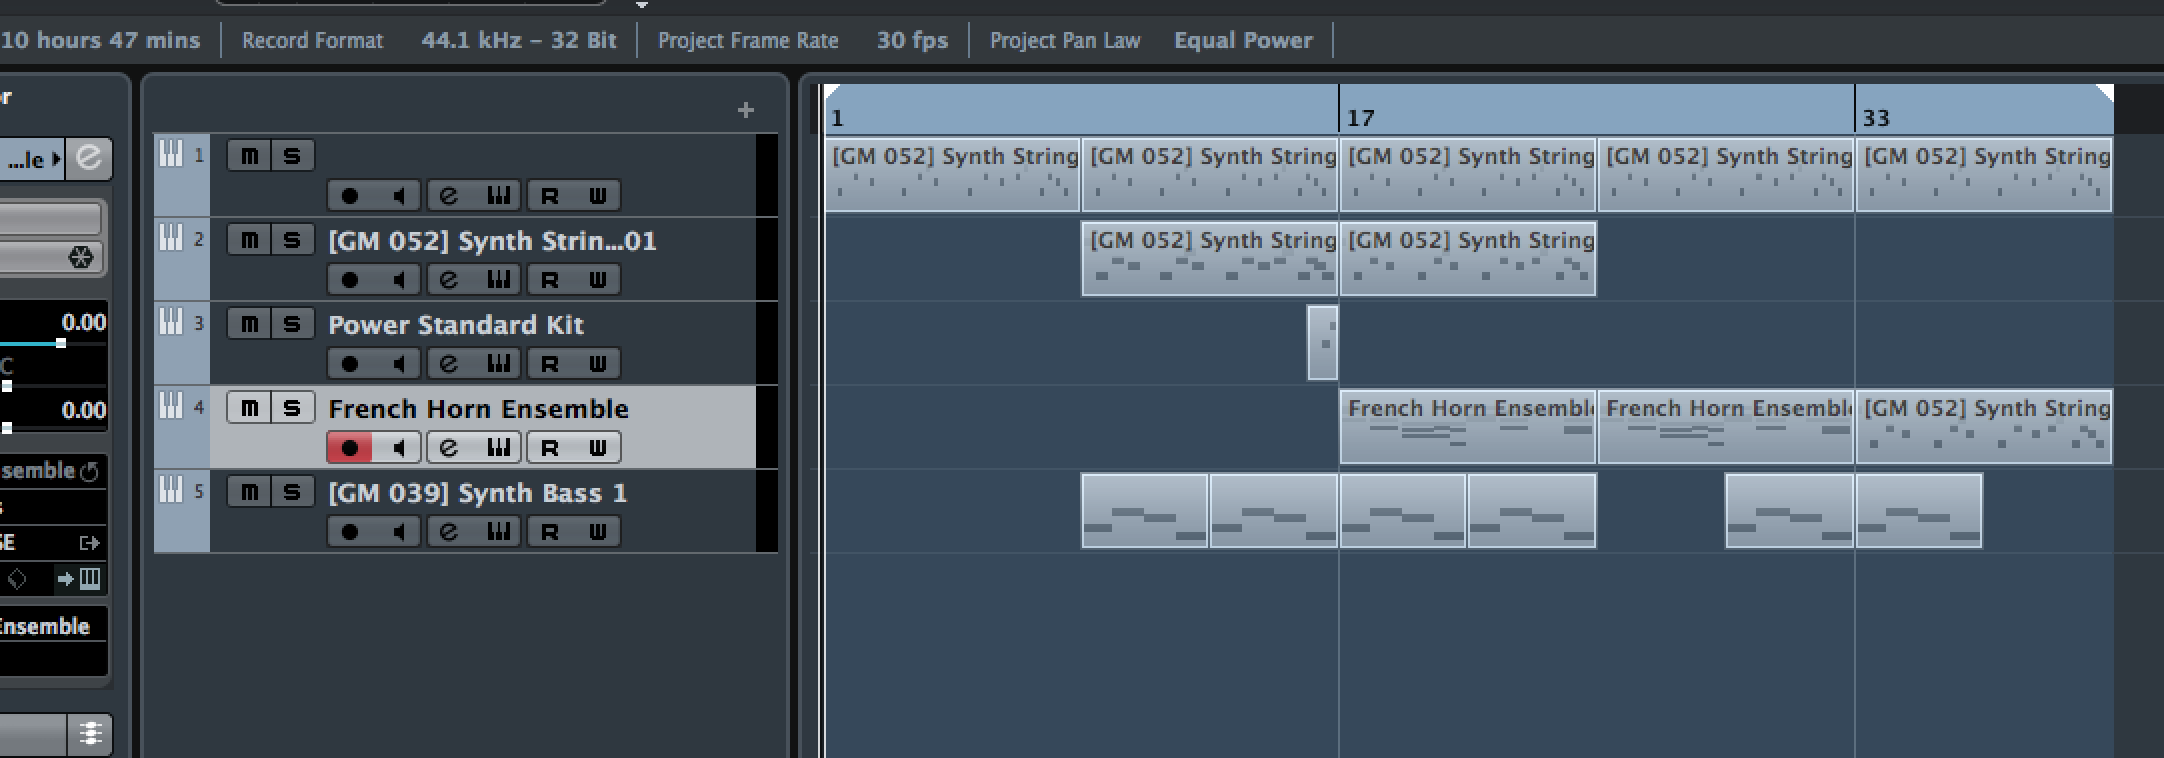This screenshot has width=2164, height=758.
Task: Open Project Pan Law Equal Power setting
Action: click(x=1243, y=41)
